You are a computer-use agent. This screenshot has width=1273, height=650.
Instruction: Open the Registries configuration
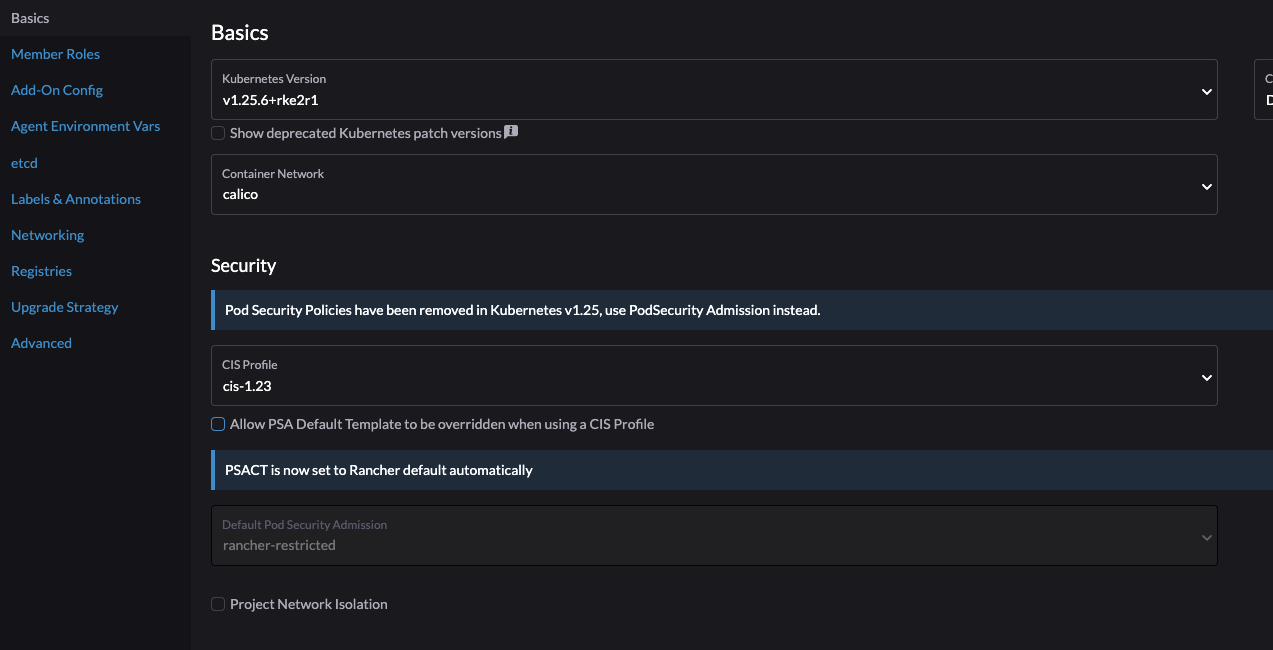[x=41, y=270]
